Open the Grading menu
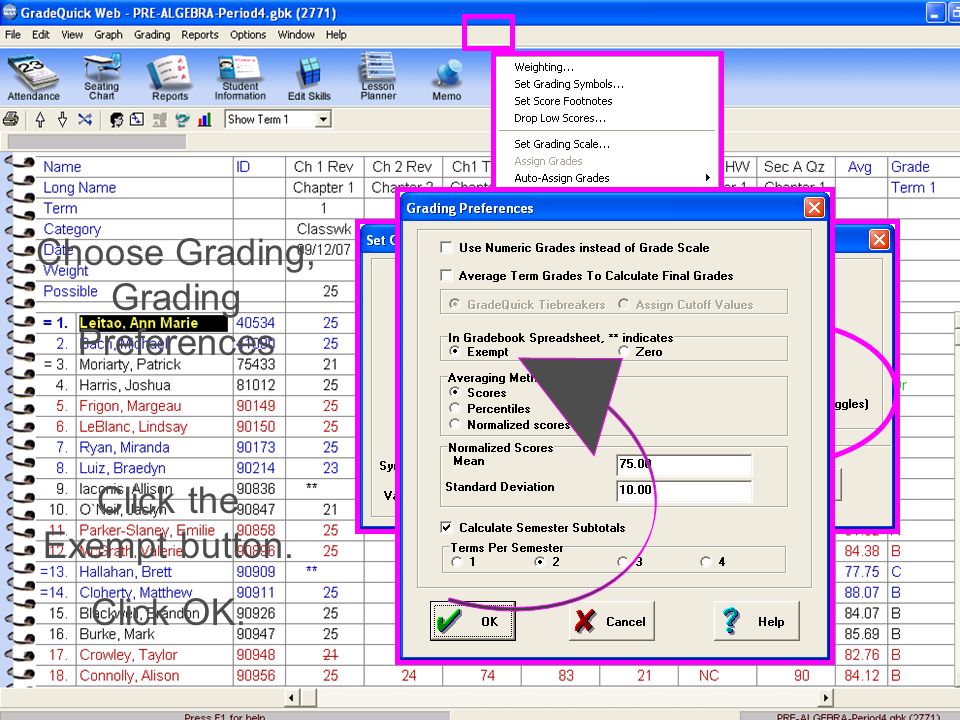960x720 pixels. coord(152,35)
